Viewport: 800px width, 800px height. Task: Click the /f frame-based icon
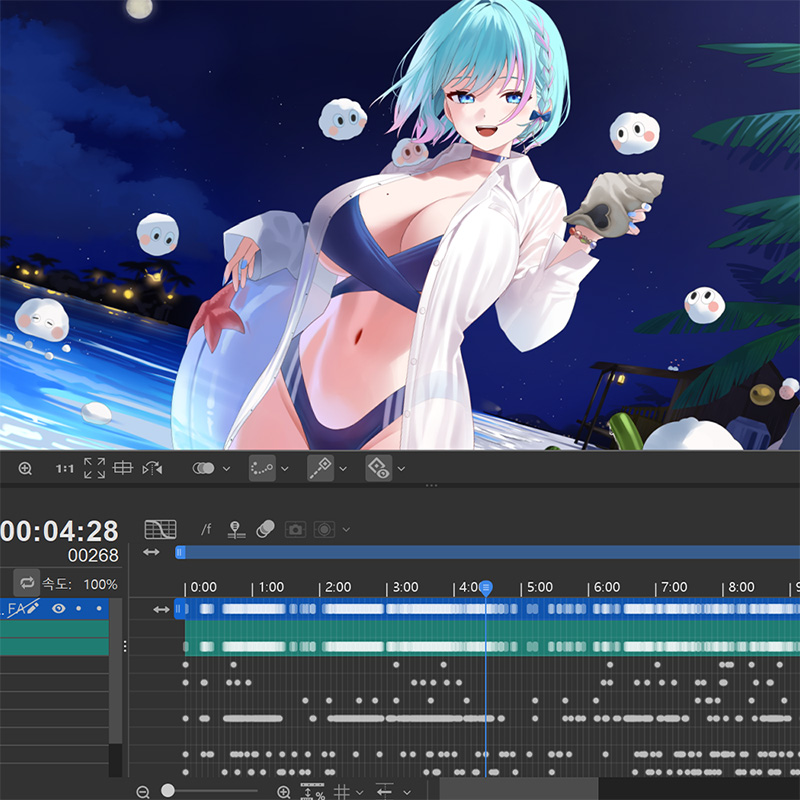point(206,529)
